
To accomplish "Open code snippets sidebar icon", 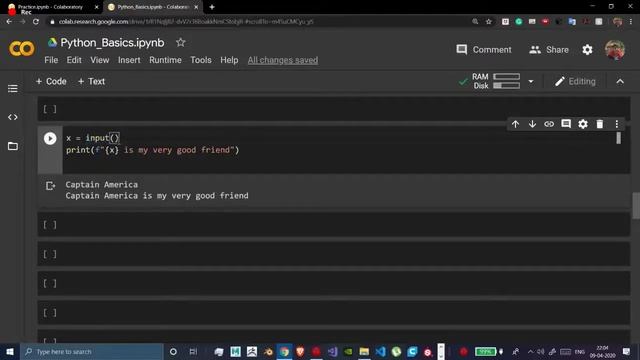I will click(13, 117).
